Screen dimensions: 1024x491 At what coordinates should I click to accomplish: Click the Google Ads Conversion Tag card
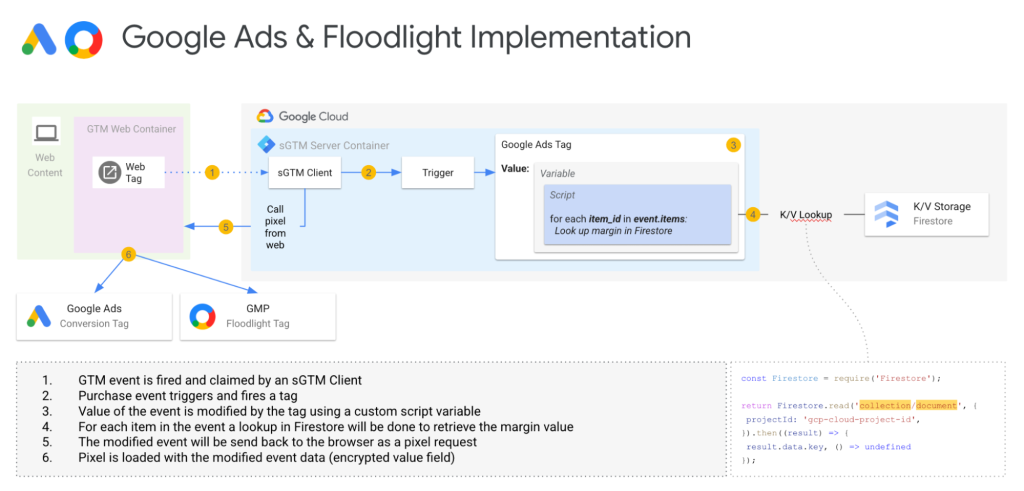(x=94, y=316)
